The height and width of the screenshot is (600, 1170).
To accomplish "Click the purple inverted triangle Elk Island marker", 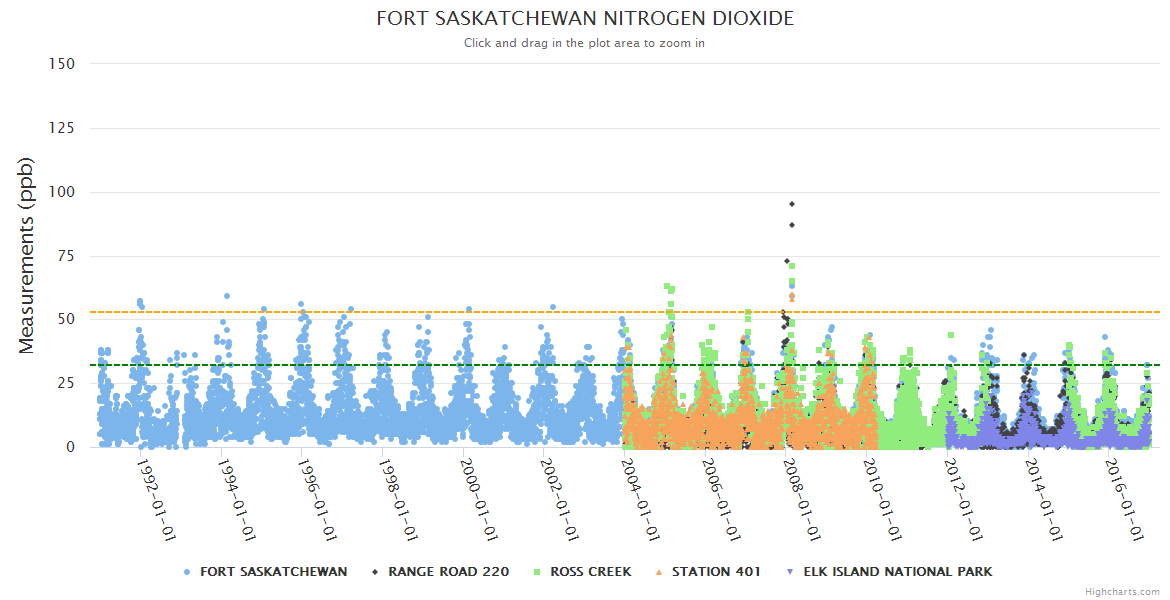I will coord(792,572).
